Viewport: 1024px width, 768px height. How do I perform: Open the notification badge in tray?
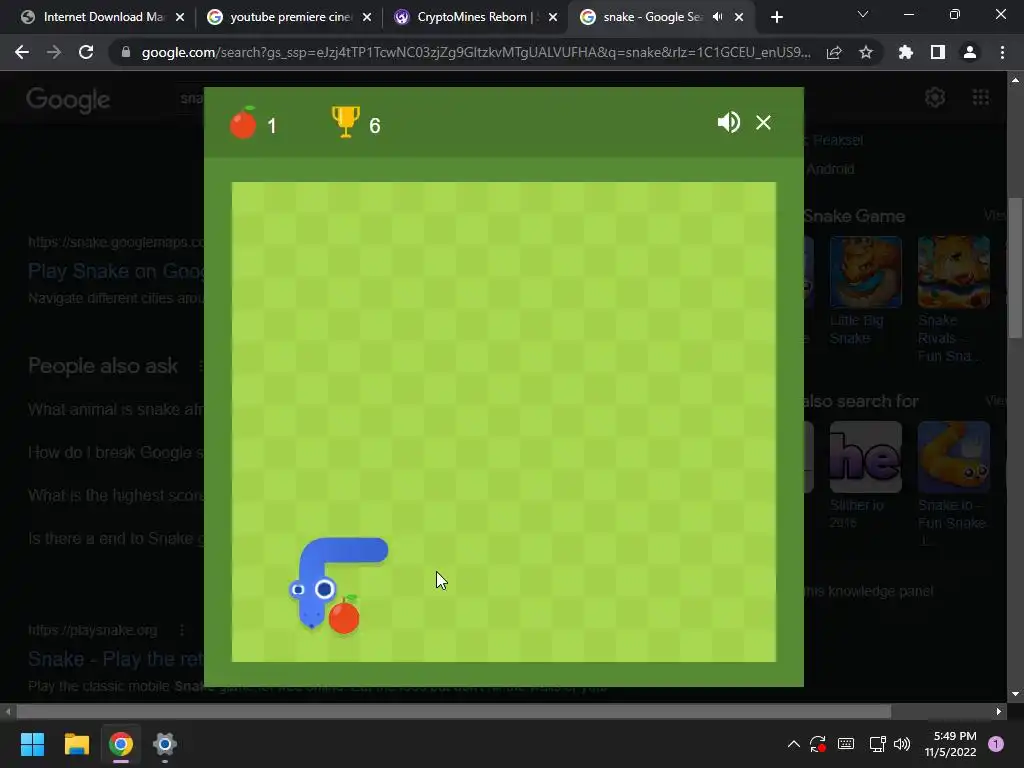[x=996, y=744]
